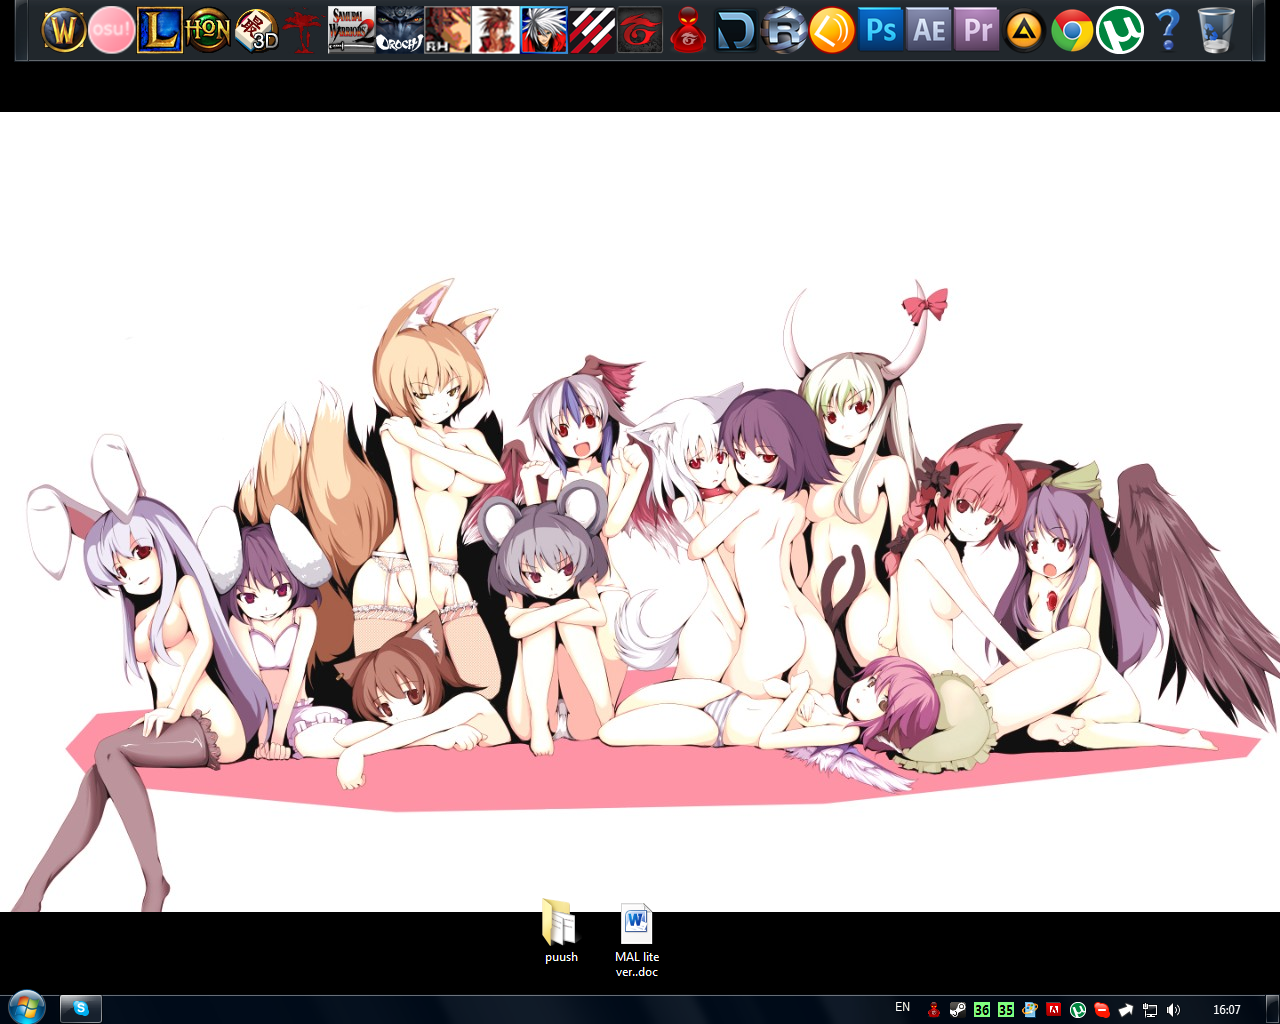The width and height of the screenshot is (1280, 1024).
Task: Open the Recycle Bin from the dock
Action: [x=1216, y=29]
